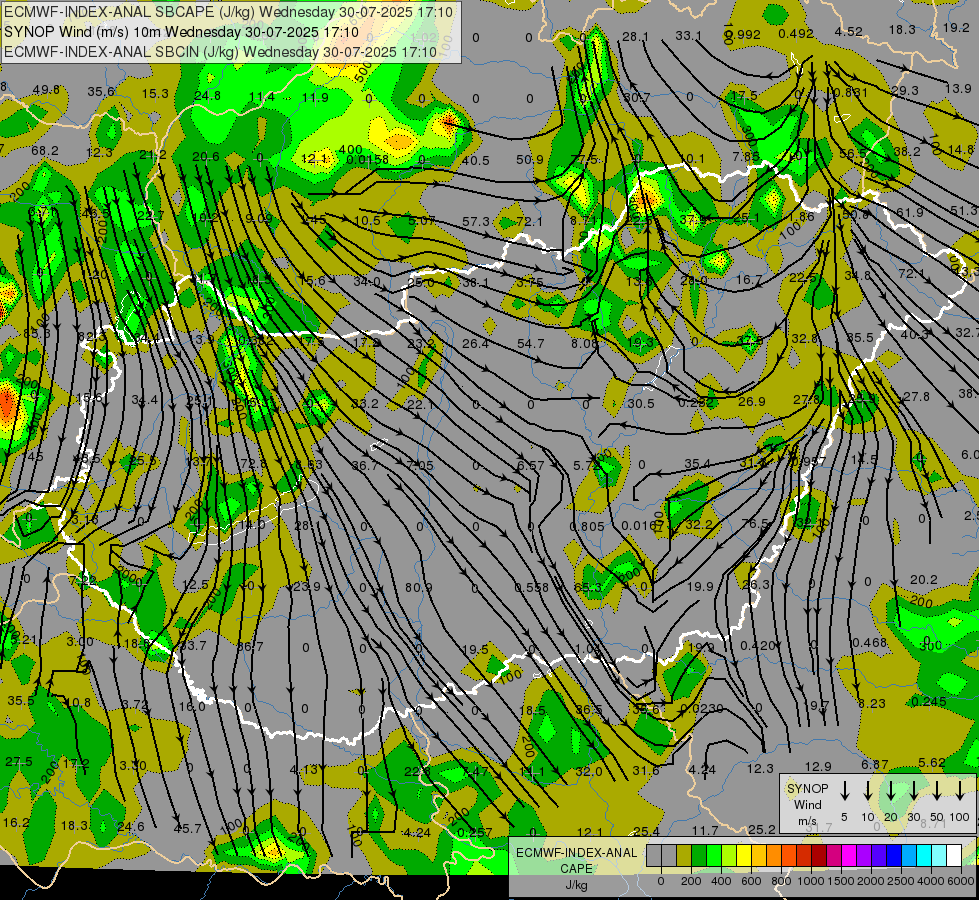
Task: Click the map value '16.2' at lower left
Action: click(16, 822)
